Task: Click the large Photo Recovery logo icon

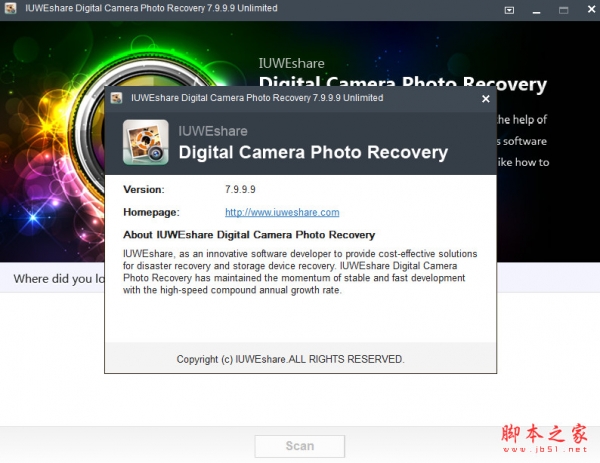Action: [145, 142]
